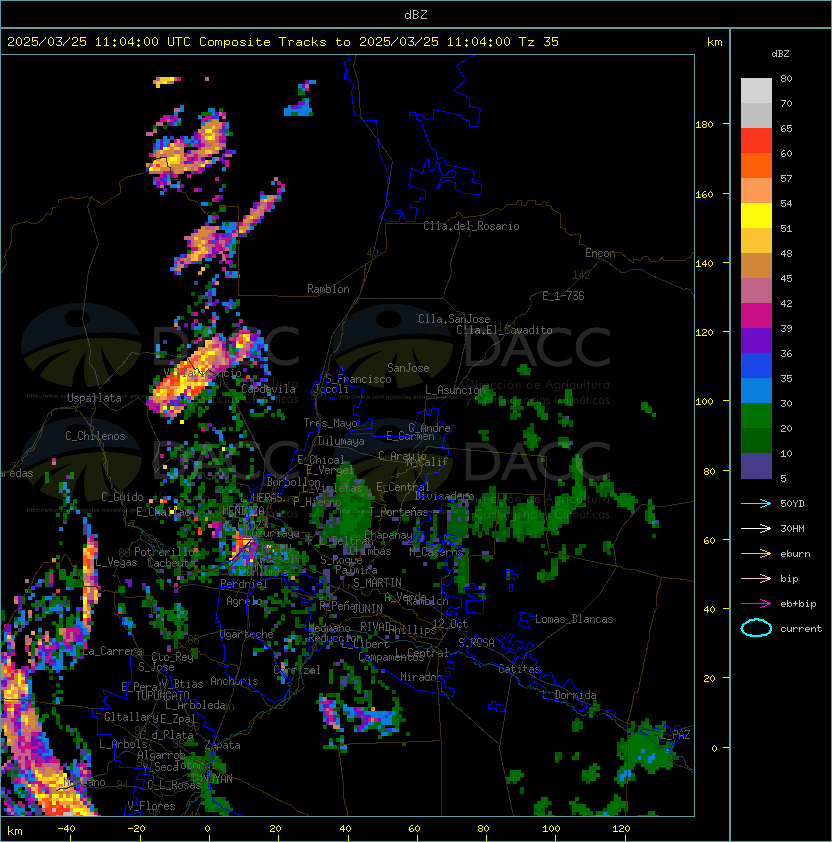Click the 12_Oct map label

(450, 624)
